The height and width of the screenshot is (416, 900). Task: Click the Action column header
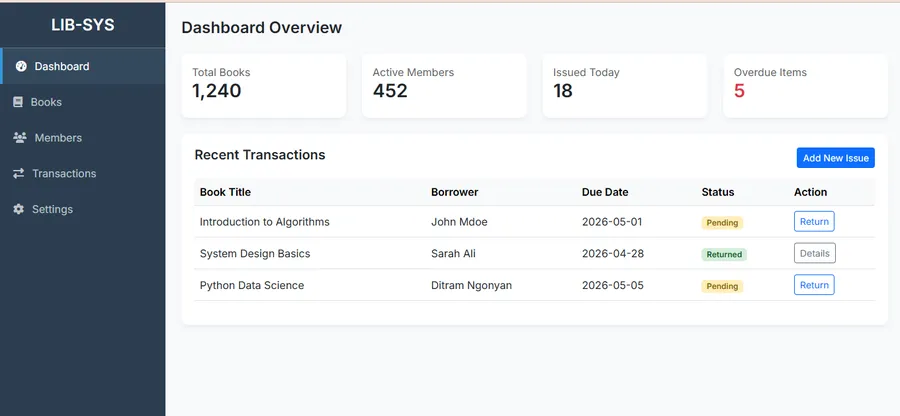[810, 192]
